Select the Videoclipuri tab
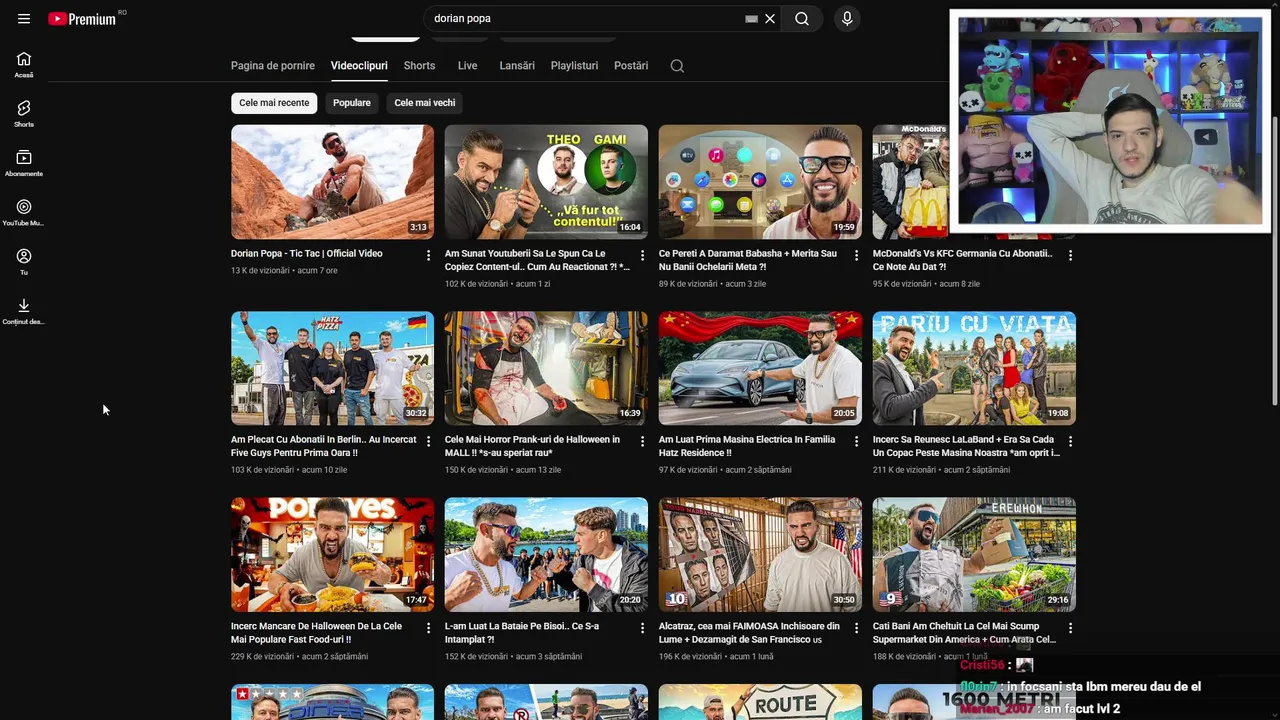This screenshot has height=720, width=1280. (359, 66)
